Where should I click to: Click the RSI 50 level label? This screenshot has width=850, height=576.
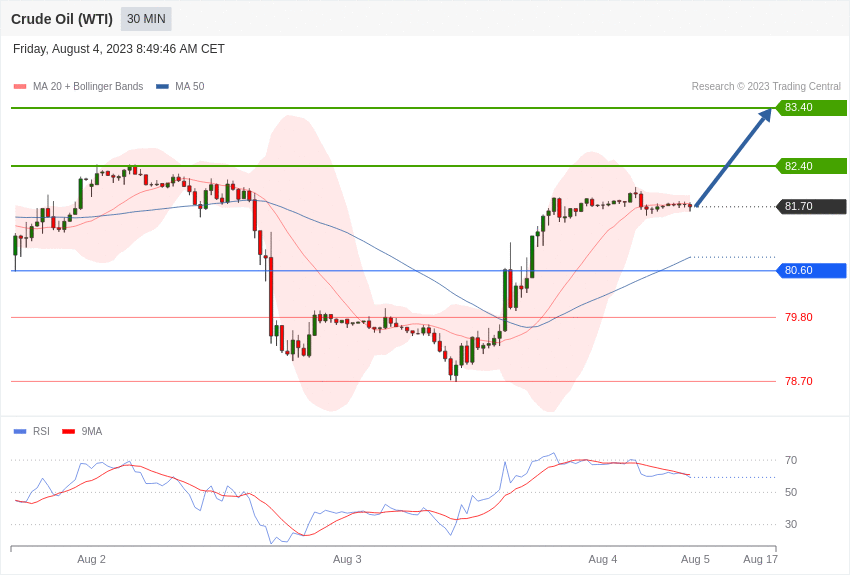[791, 492]
